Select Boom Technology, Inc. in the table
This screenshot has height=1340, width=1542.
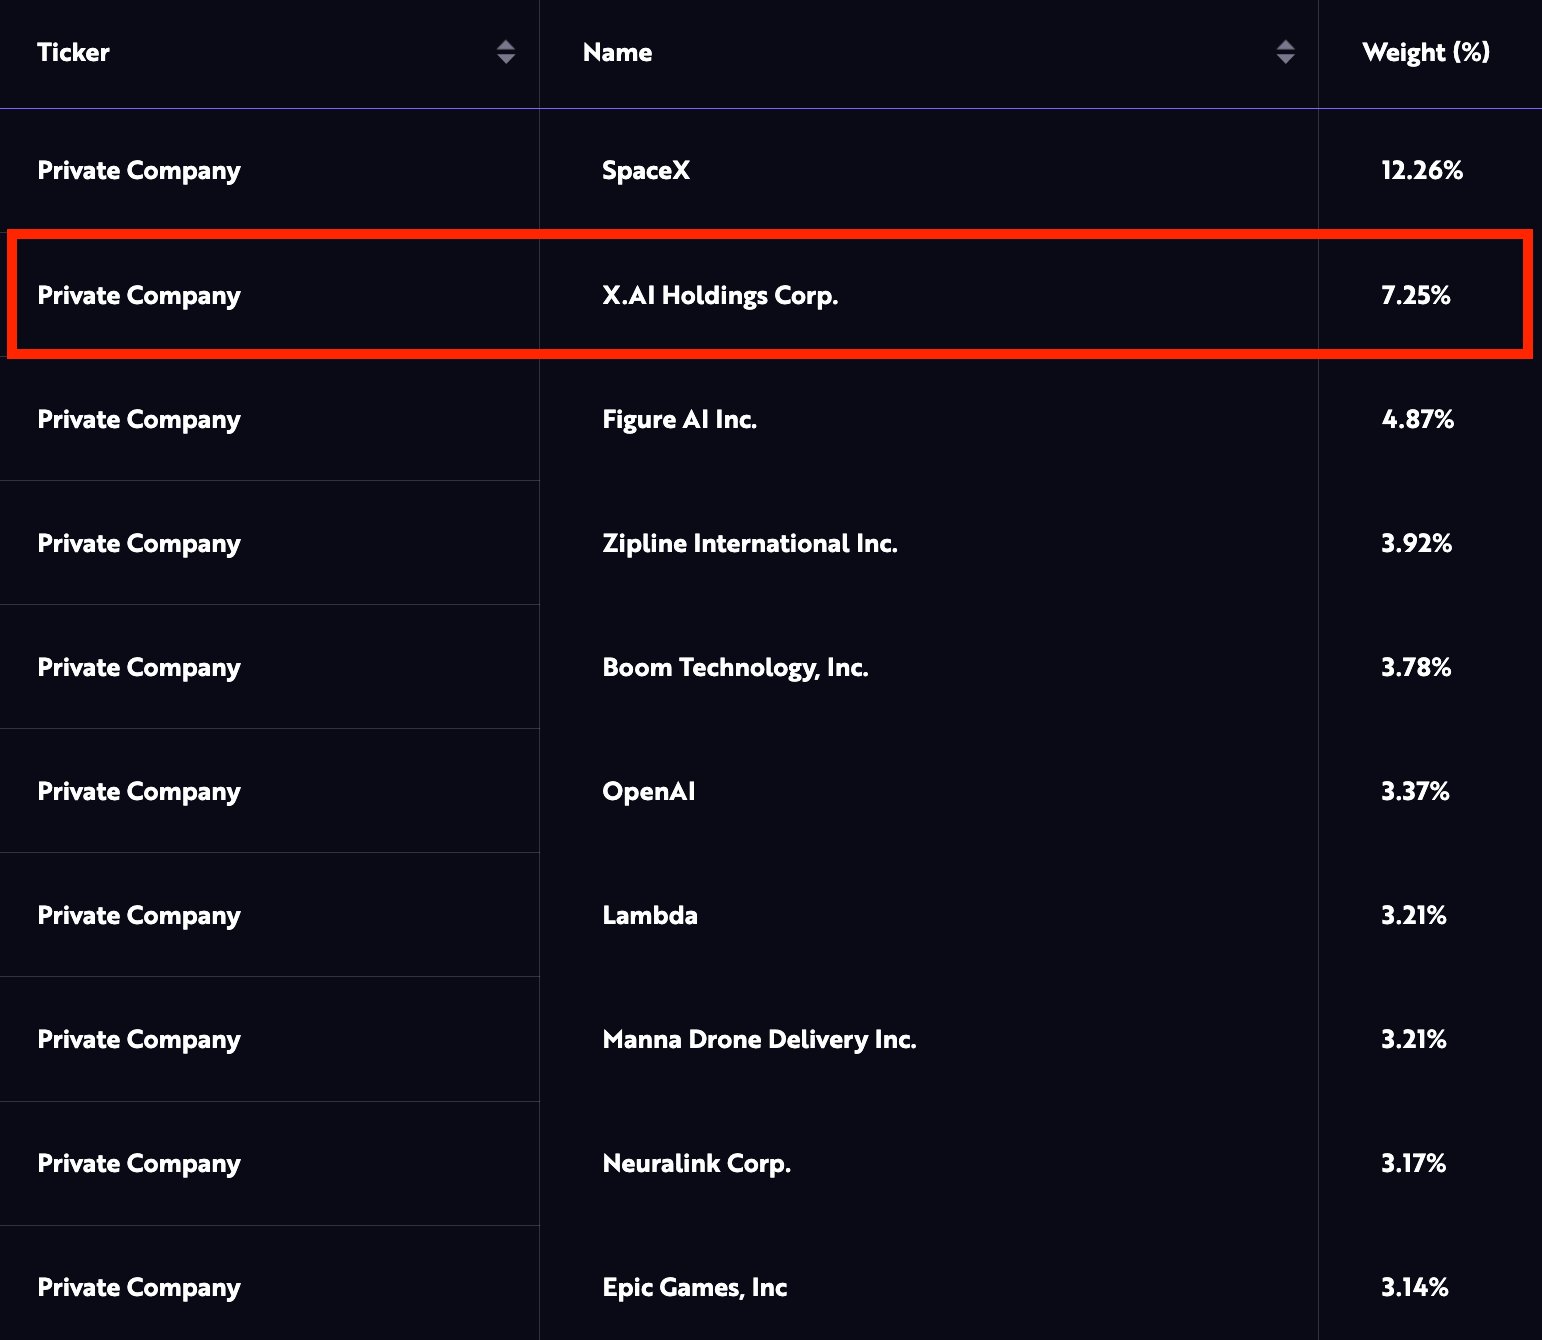point(736,667)
